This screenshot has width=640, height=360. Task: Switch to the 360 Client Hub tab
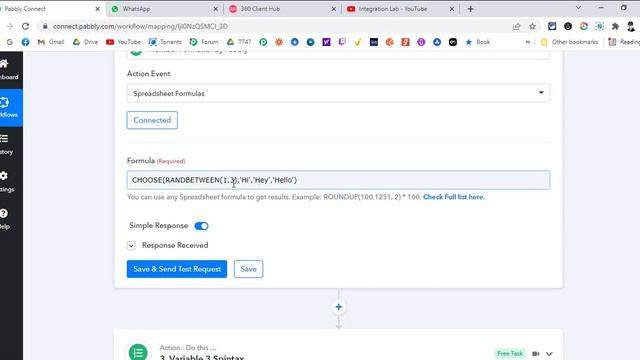[282, 9]
